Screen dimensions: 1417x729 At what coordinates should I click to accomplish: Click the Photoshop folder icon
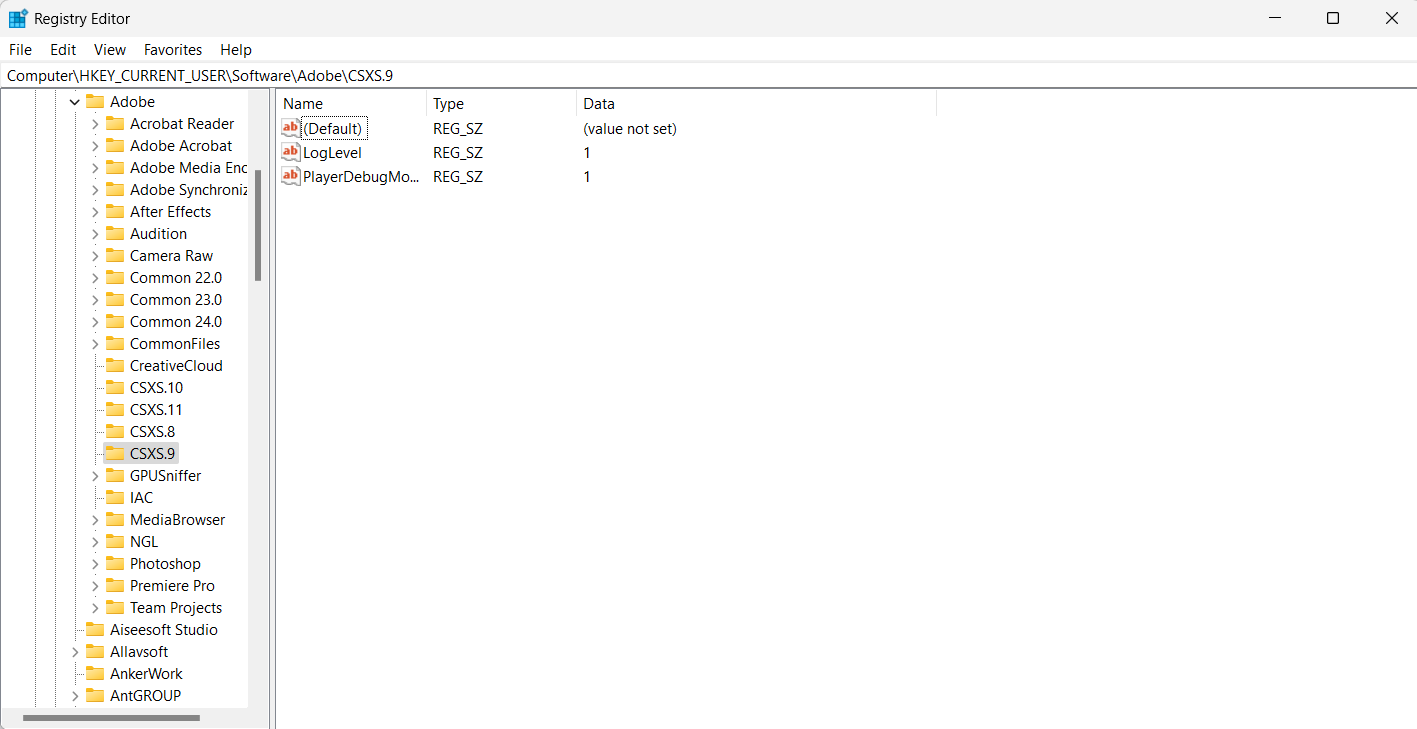tap(115, 564)
